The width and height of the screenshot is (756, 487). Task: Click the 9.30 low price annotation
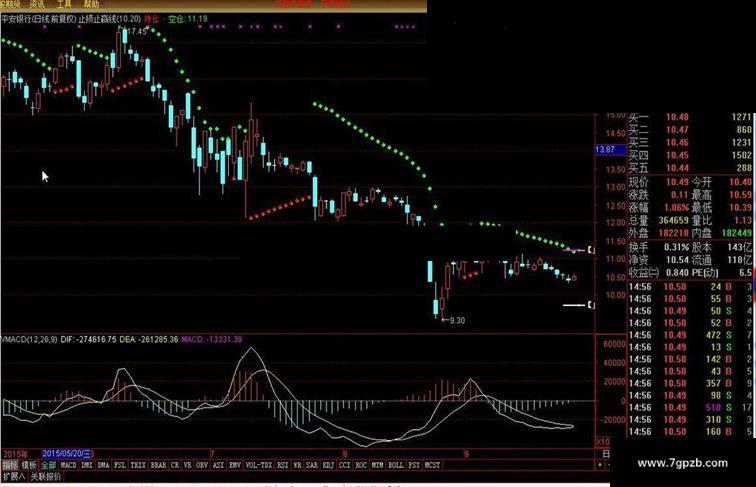click(x=457, y=320)
